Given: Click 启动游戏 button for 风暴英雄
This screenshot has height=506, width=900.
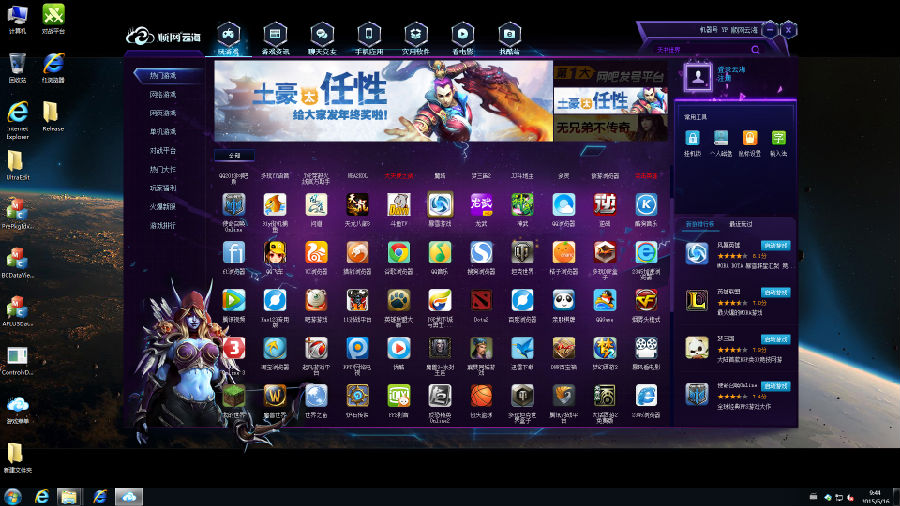Looking at the screenshot, I should tap(775, 244).
